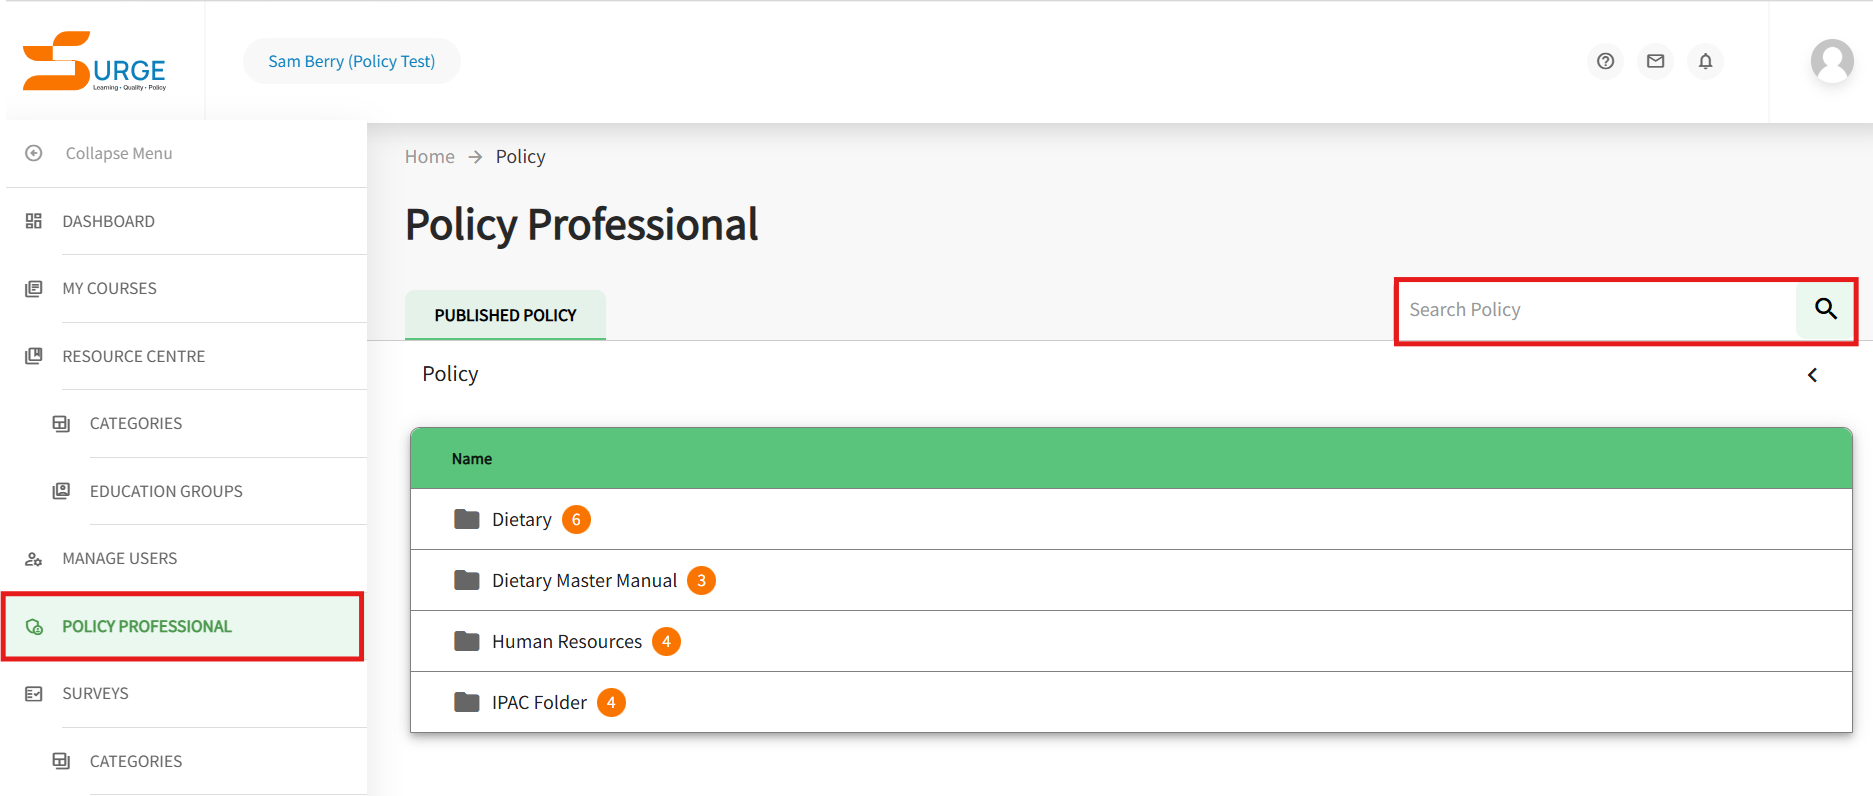This screenshot has width=1873, height=796.
Task: Switch to the Published Policy tab
Action: [x=505, y=315]
